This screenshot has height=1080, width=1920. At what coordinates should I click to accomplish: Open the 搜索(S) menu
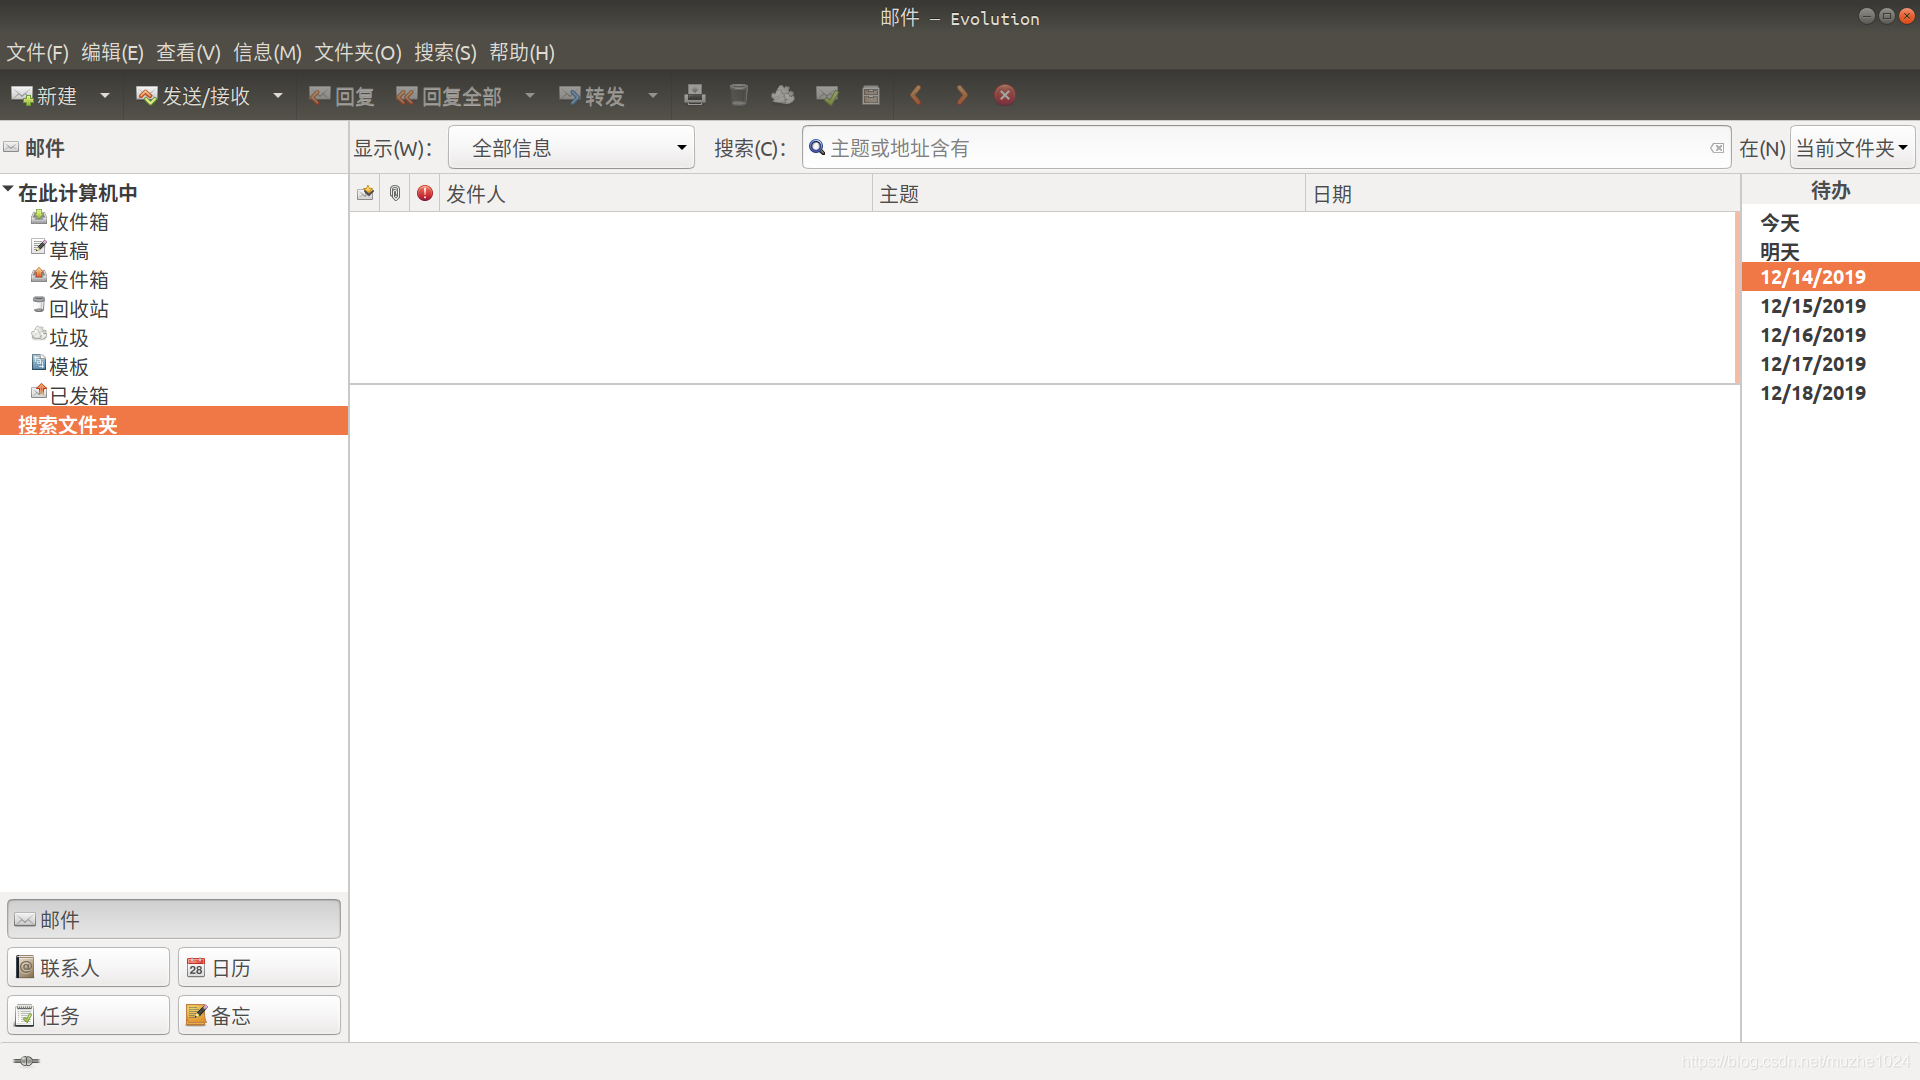[445, 52]
